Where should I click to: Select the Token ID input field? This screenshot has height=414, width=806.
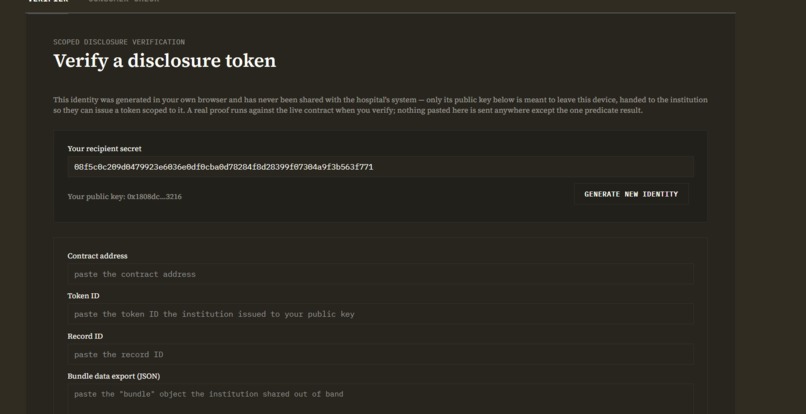pos(380,314)
